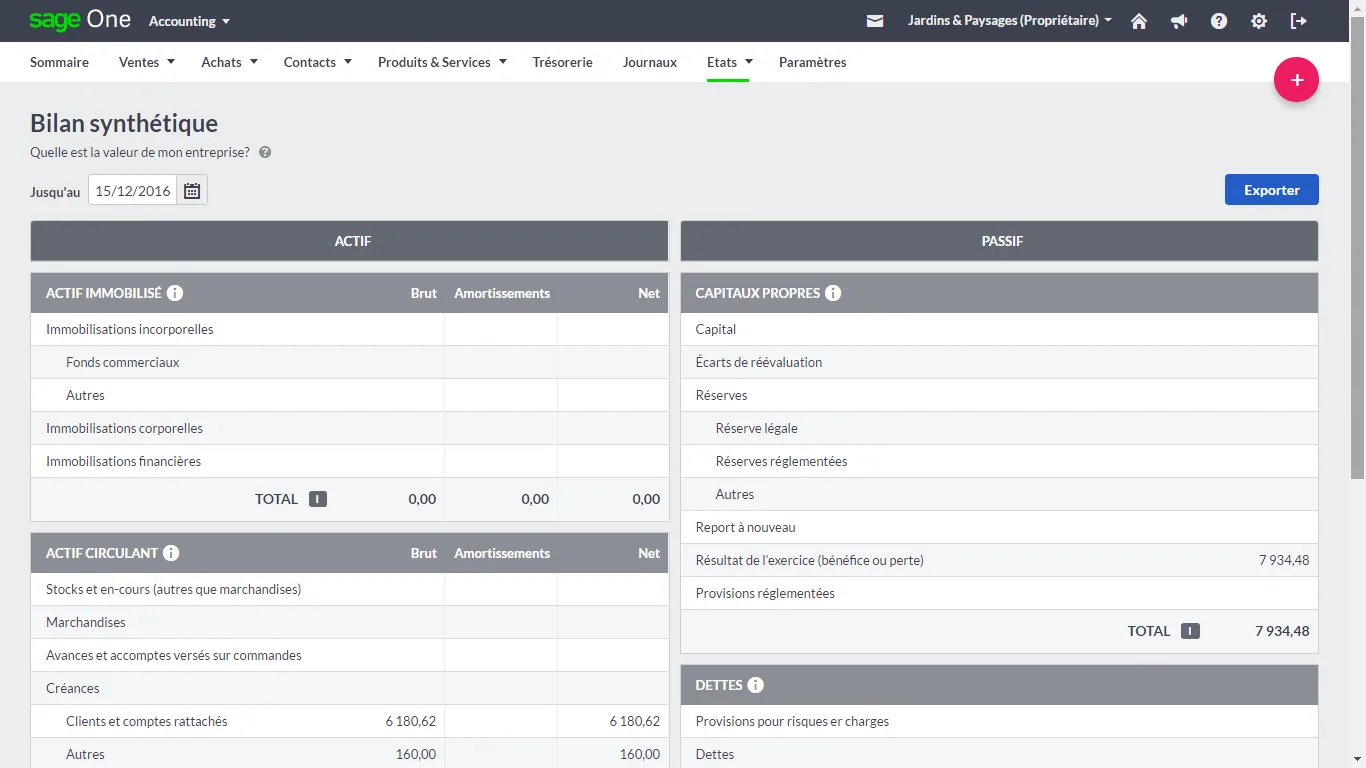Click Bilan synthétique page heading
Image resolution: width=1366 pixels, height=768 pixels.
point(124,123)
